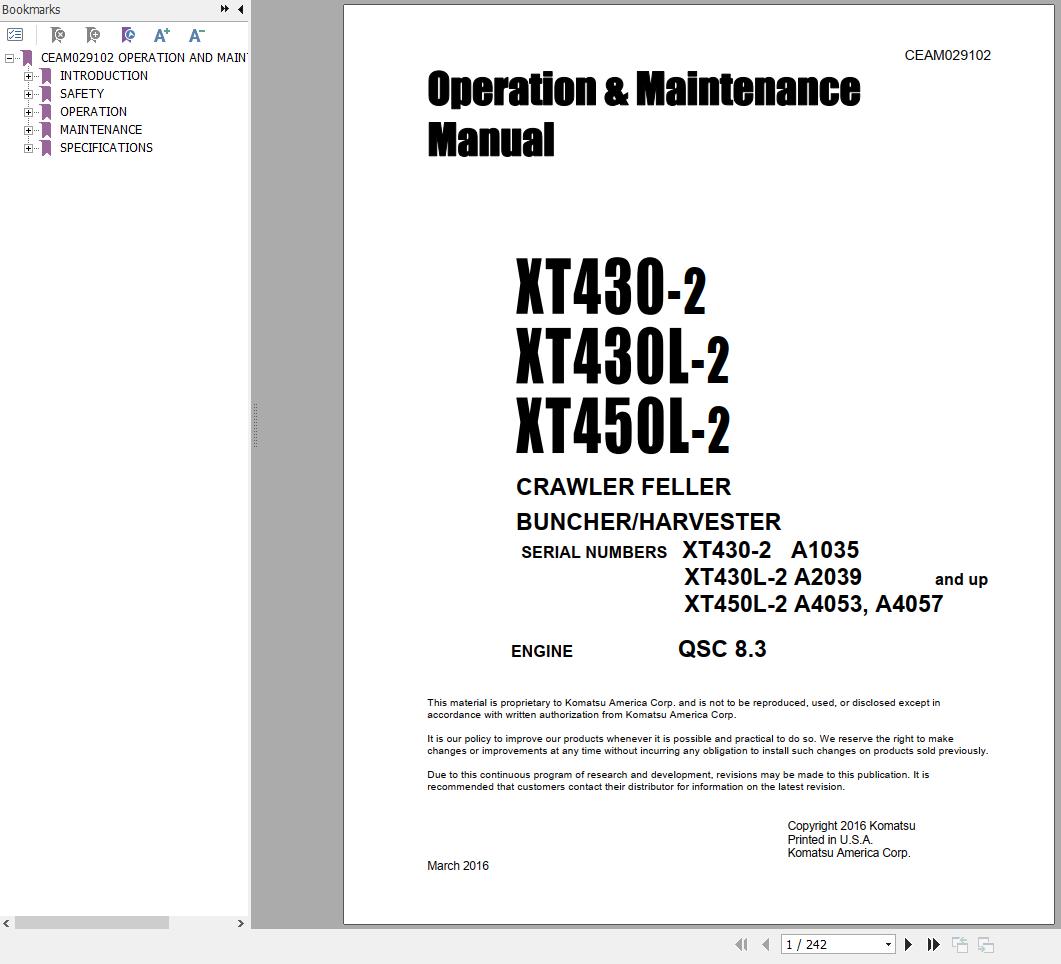This screenshot has width=1061, height=964.
Task: Go to the previous page
Action: click(x=765, y=944)
